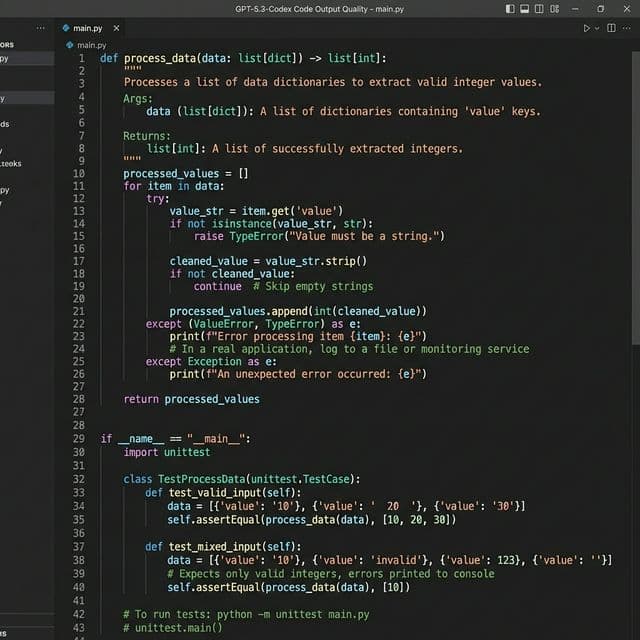This screenshot has width=640, height=640.
Task: Click the '# Expects only valid integers' comment
Action: (331, 574)
